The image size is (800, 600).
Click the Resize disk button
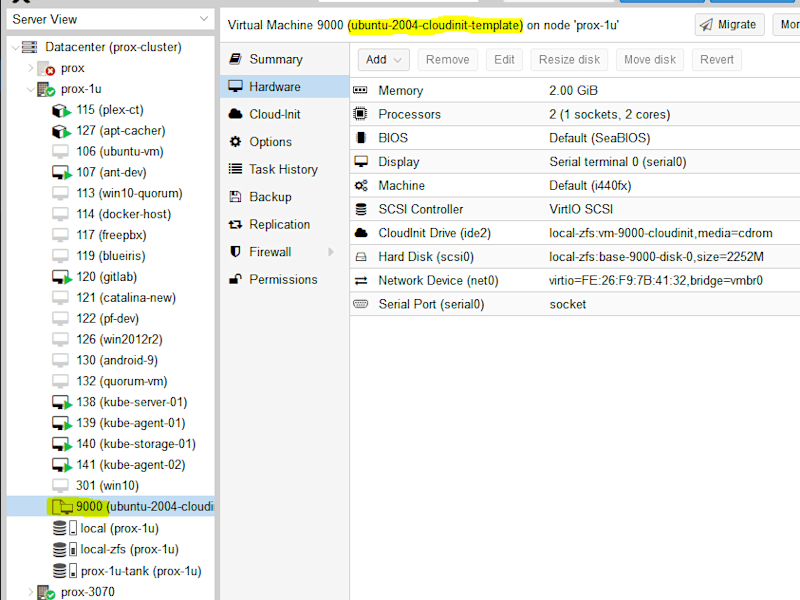[x=569, y=60]
